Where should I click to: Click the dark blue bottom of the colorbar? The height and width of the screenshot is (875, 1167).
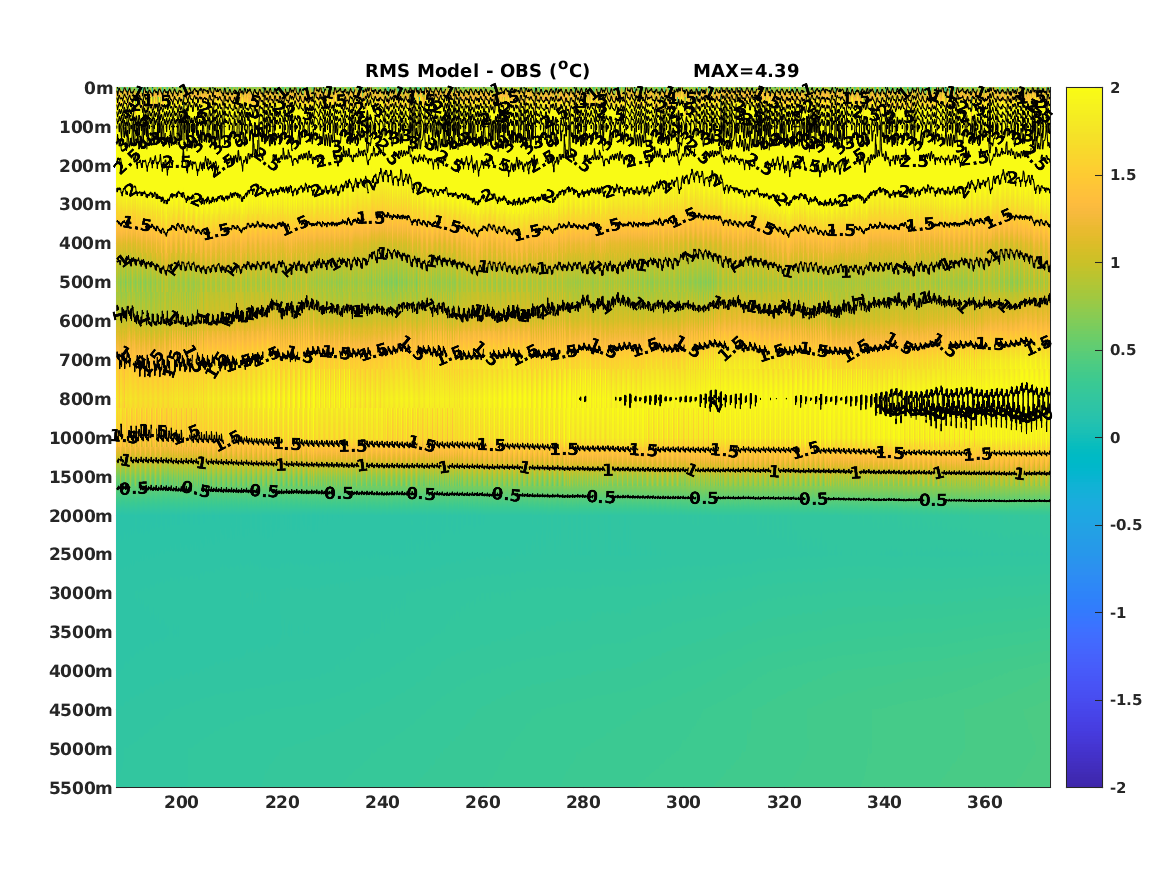(1084, 778)
